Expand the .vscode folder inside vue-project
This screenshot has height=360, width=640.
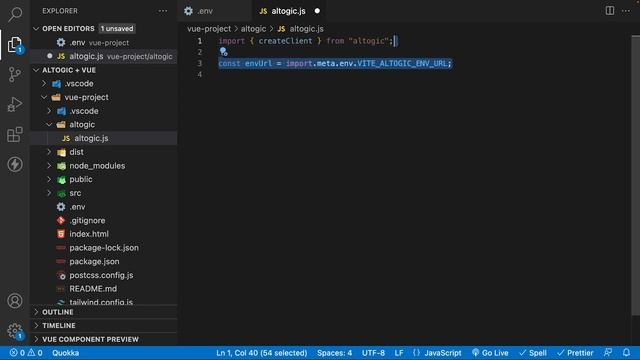click(49, 111)
